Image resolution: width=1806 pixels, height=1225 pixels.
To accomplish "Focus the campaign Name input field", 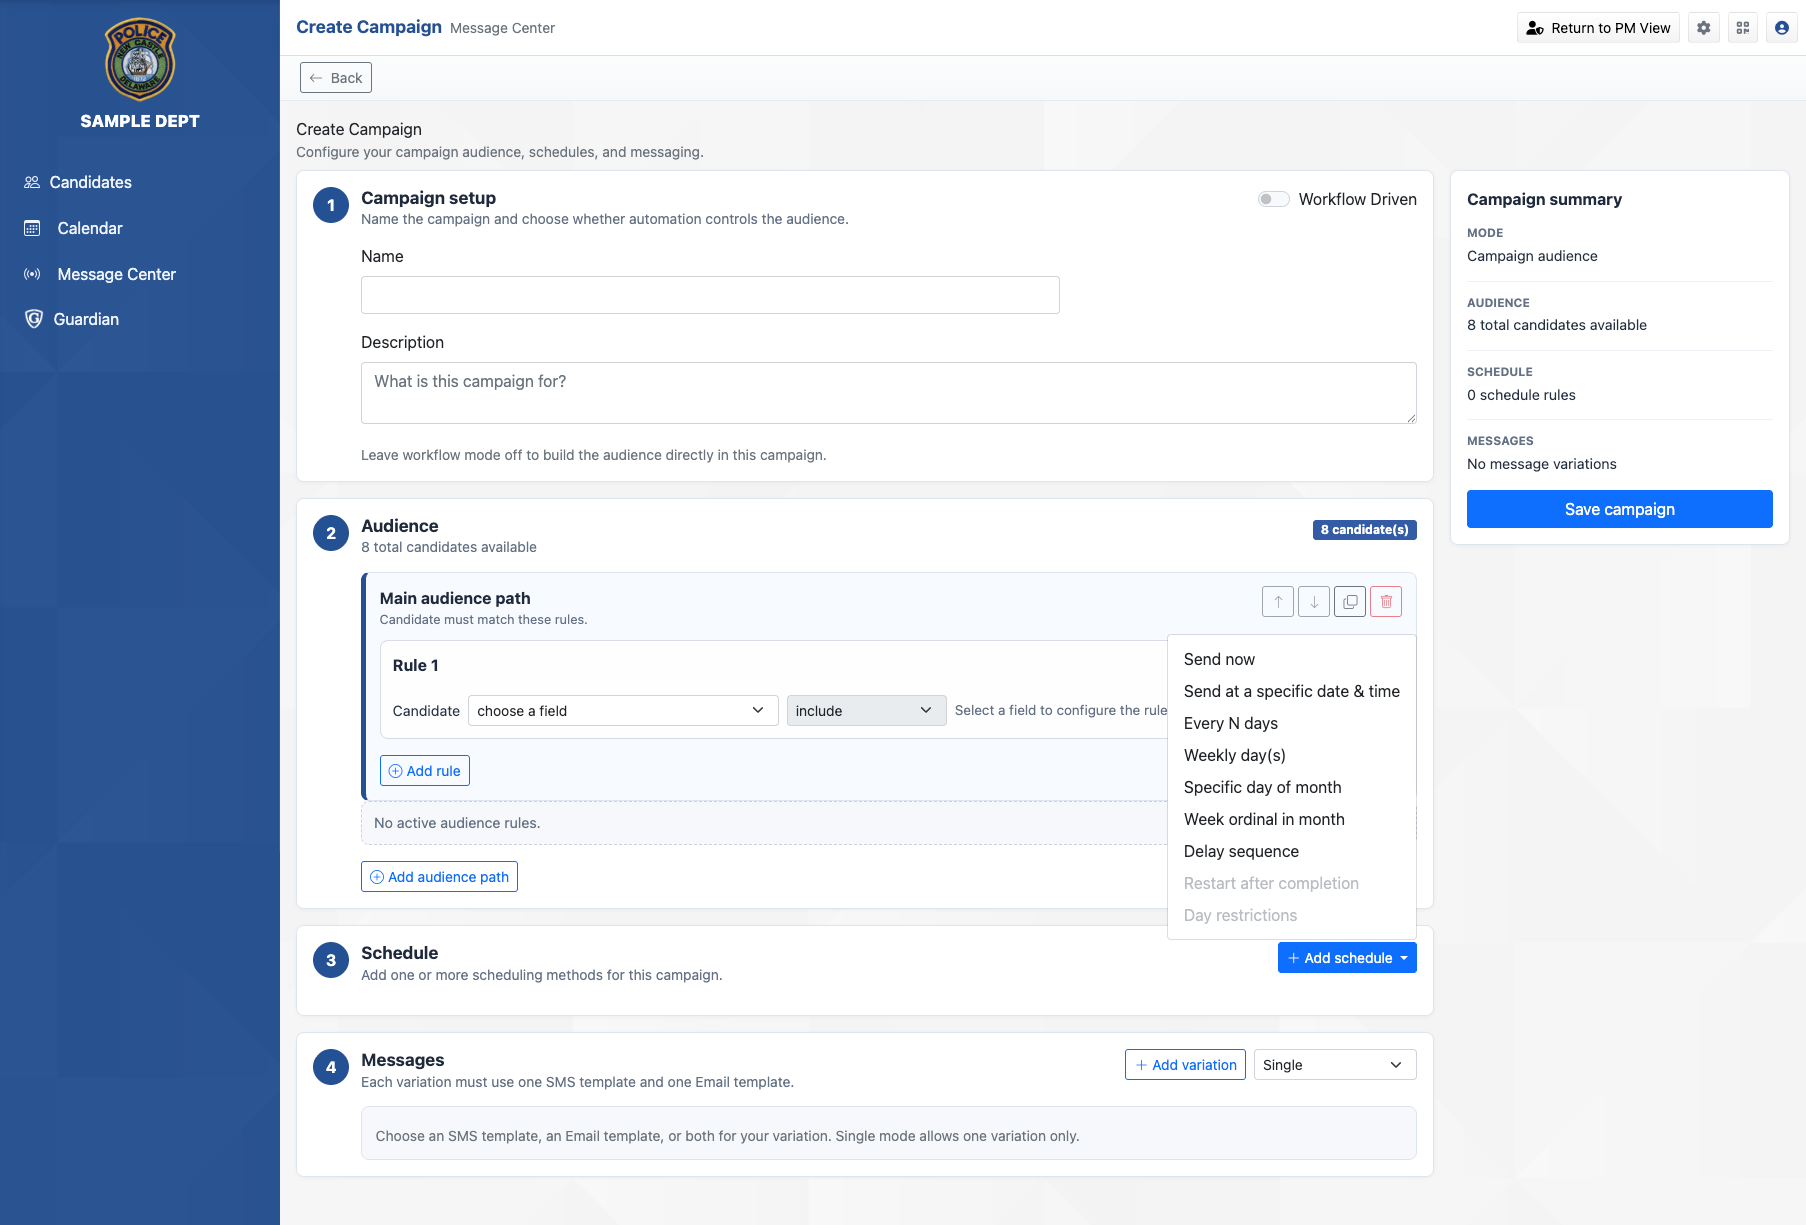I will coord(710,295).
